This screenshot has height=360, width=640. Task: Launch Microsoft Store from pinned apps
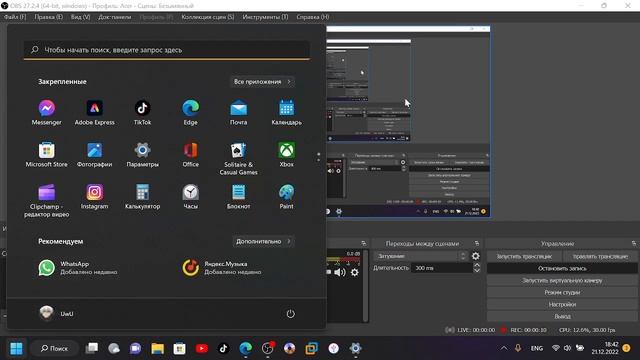click(x=47, y=155)
